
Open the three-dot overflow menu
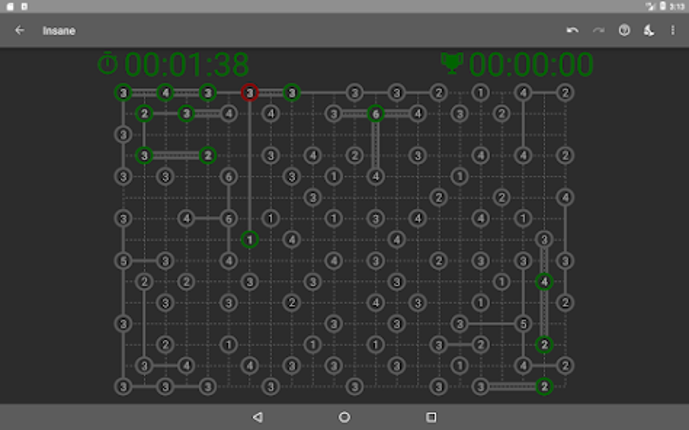coord(672,30)
